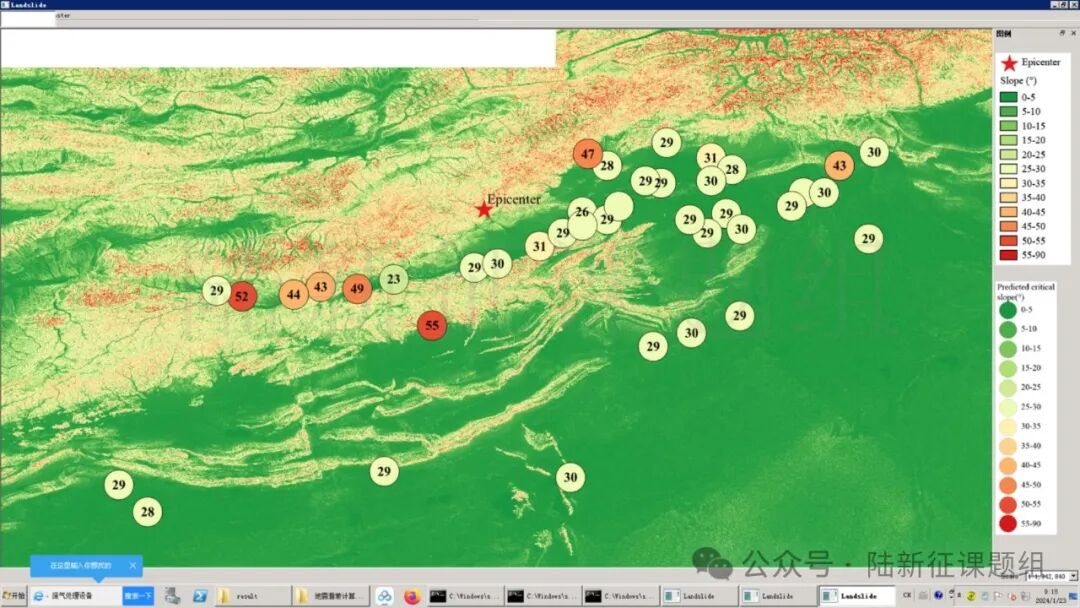Click the Baidu cloud icon in taskbar

pos(384,596)
